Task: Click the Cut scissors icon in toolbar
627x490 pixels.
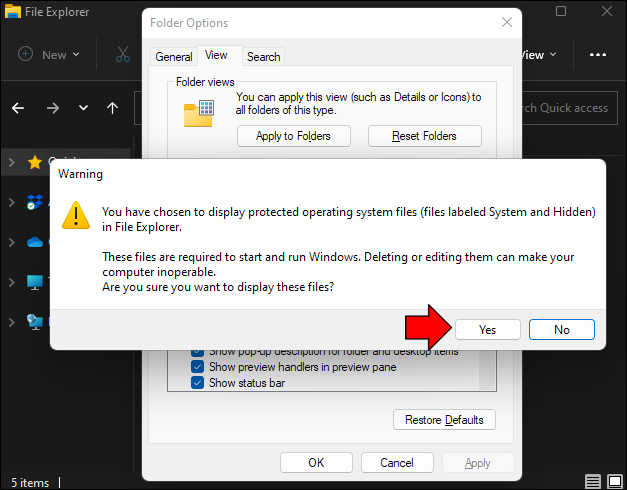Action: pos(123,54)
